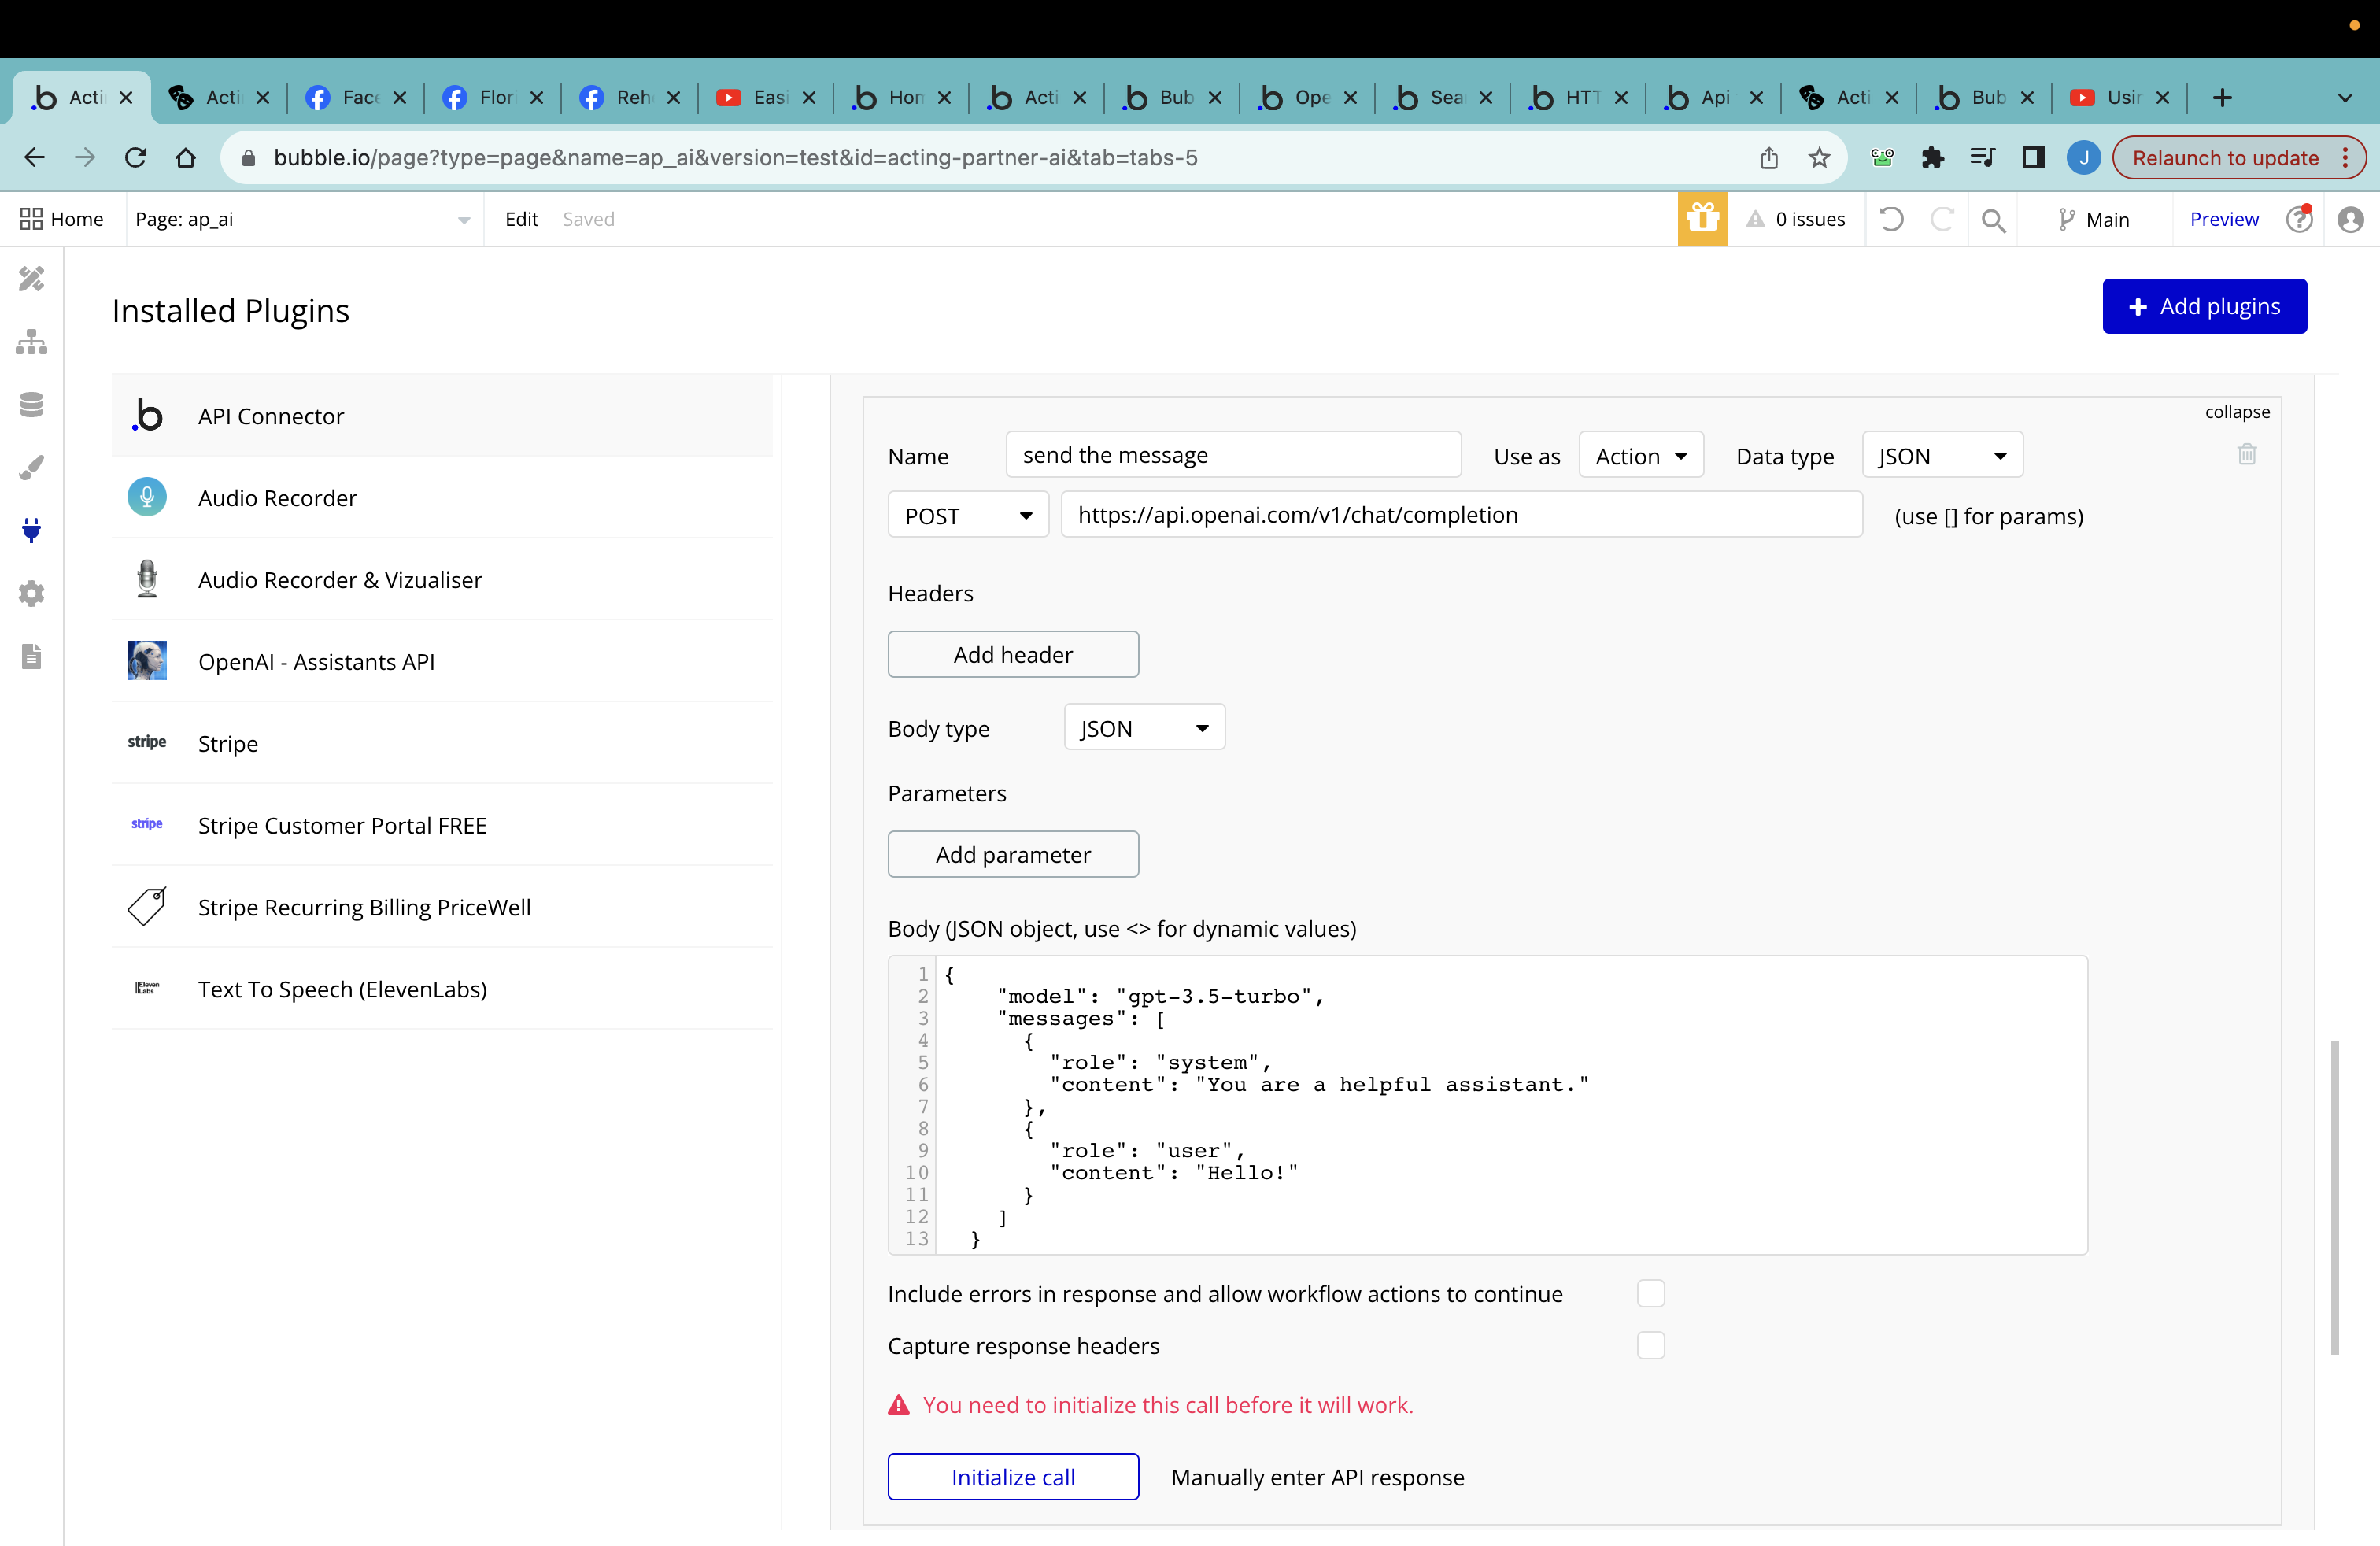Enable include errors in response checkbox
Viewport: 2380px width, 1546px height.
coord(1650,1293)
